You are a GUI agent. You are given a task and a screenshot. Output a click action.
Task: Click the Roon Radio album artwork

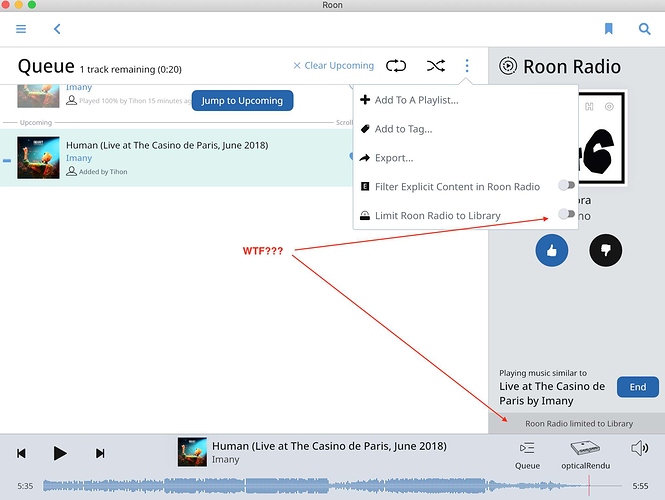[603, 137]
